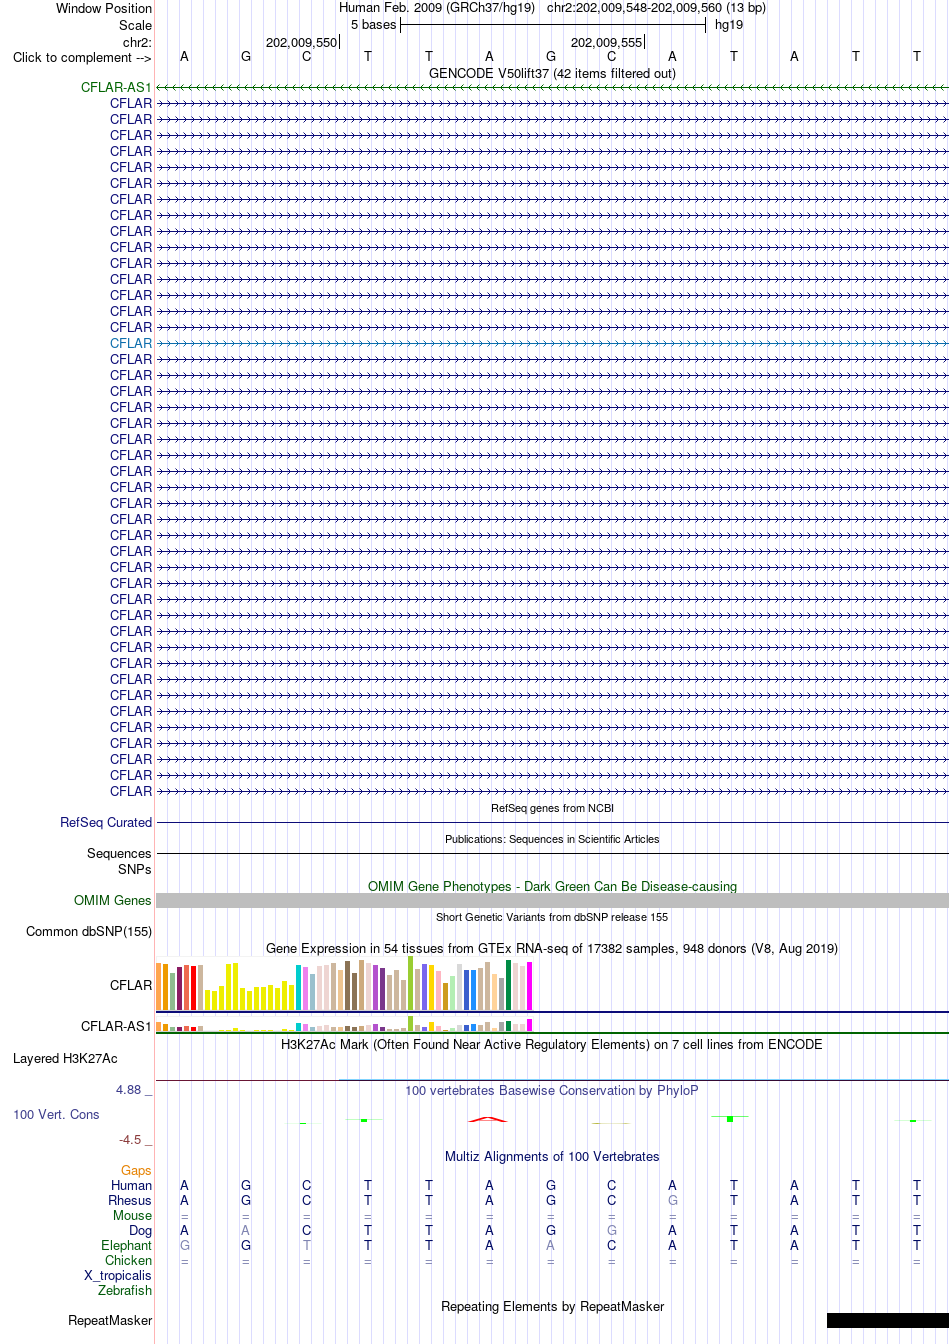Click the Rhesus species row label

pyautogui.click(x=130, y=1200)
